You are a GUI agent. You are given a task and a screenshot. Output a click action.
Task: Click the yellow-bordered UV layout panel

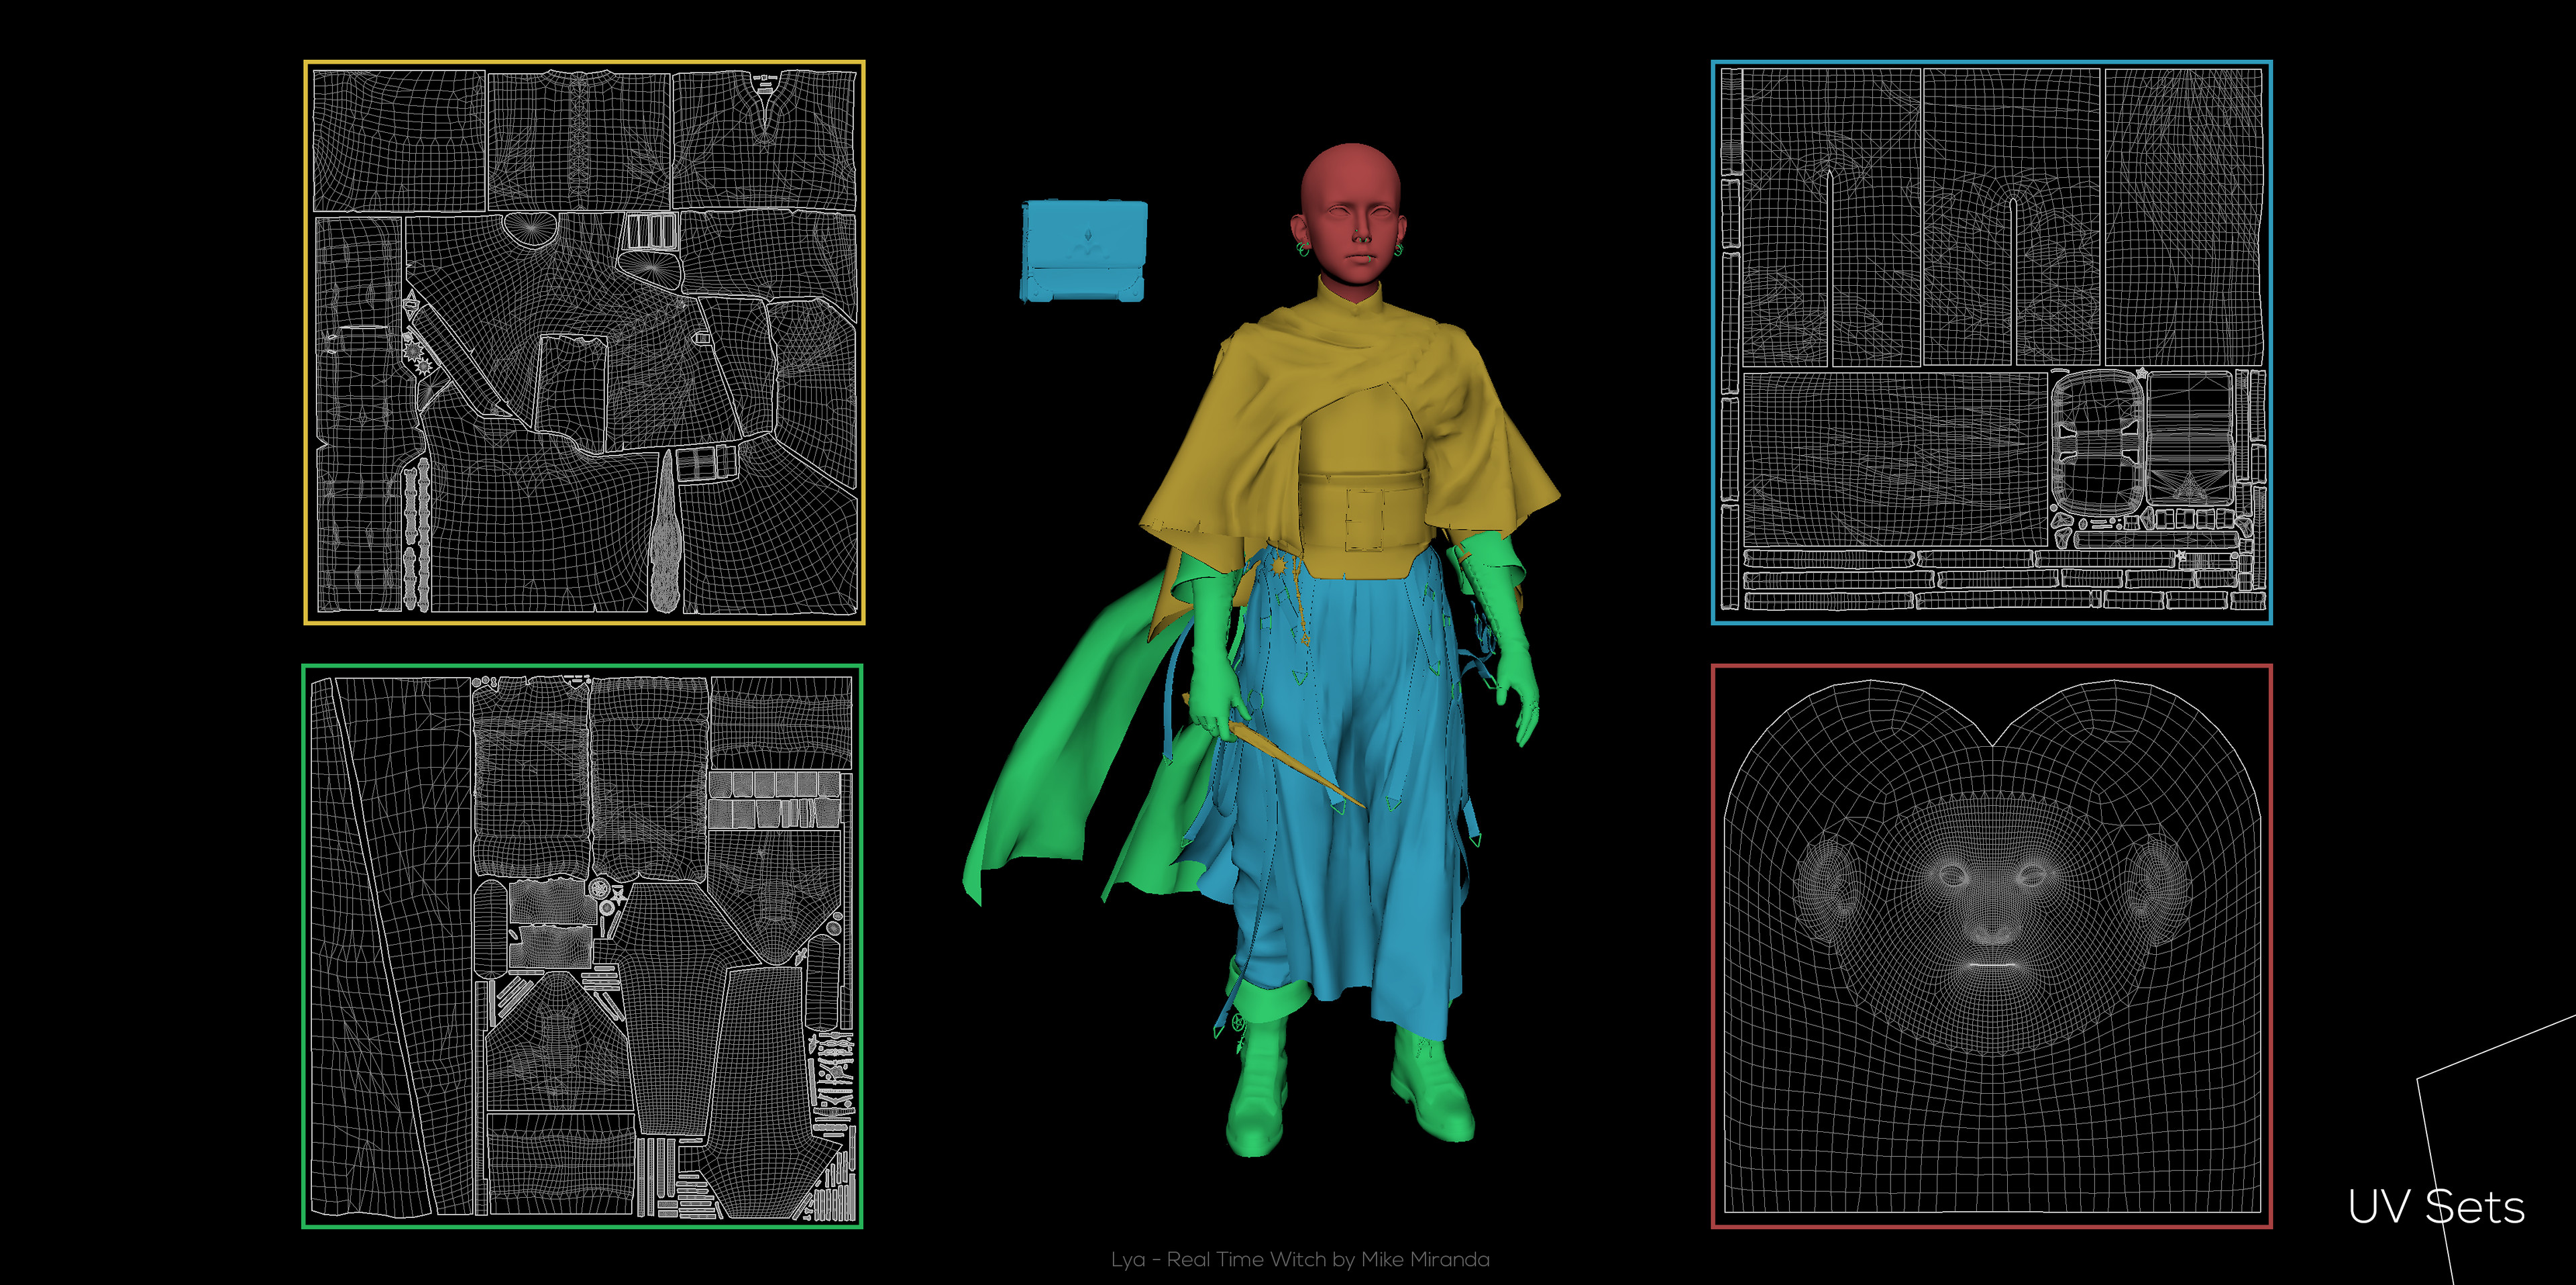(584, 342)
